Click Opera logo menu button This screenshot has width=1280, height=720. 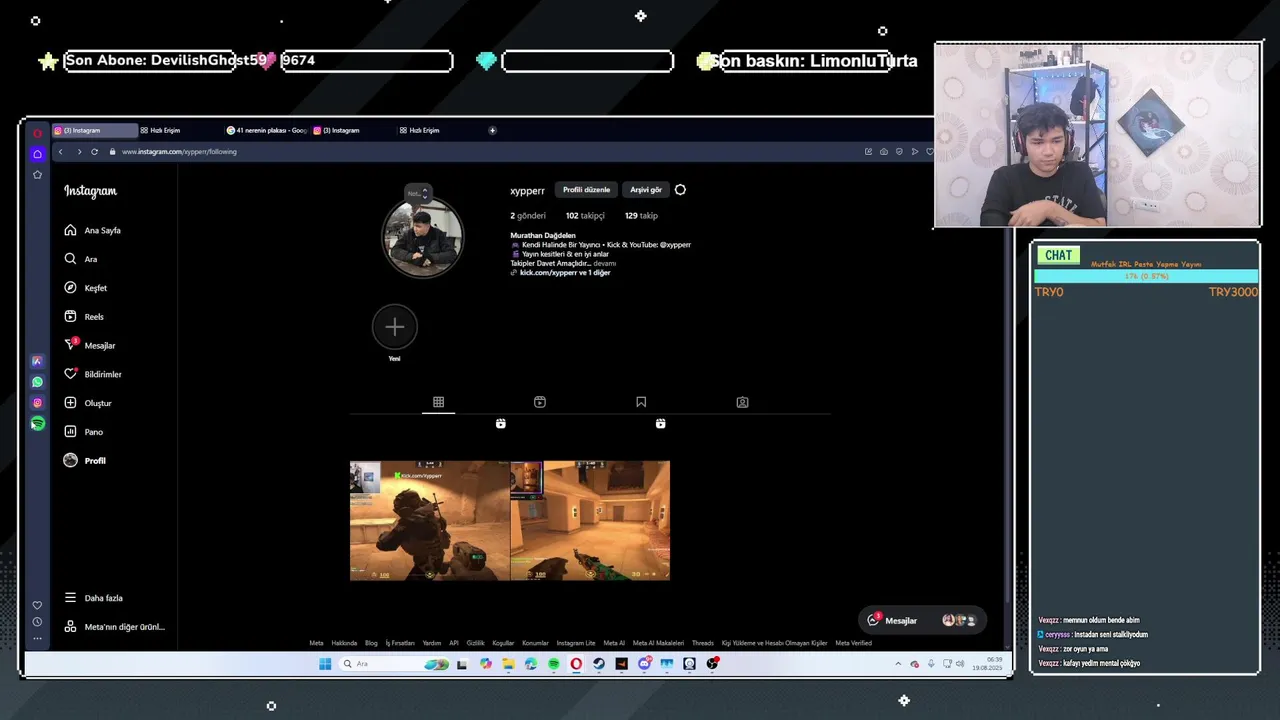(x=37, y=133)
